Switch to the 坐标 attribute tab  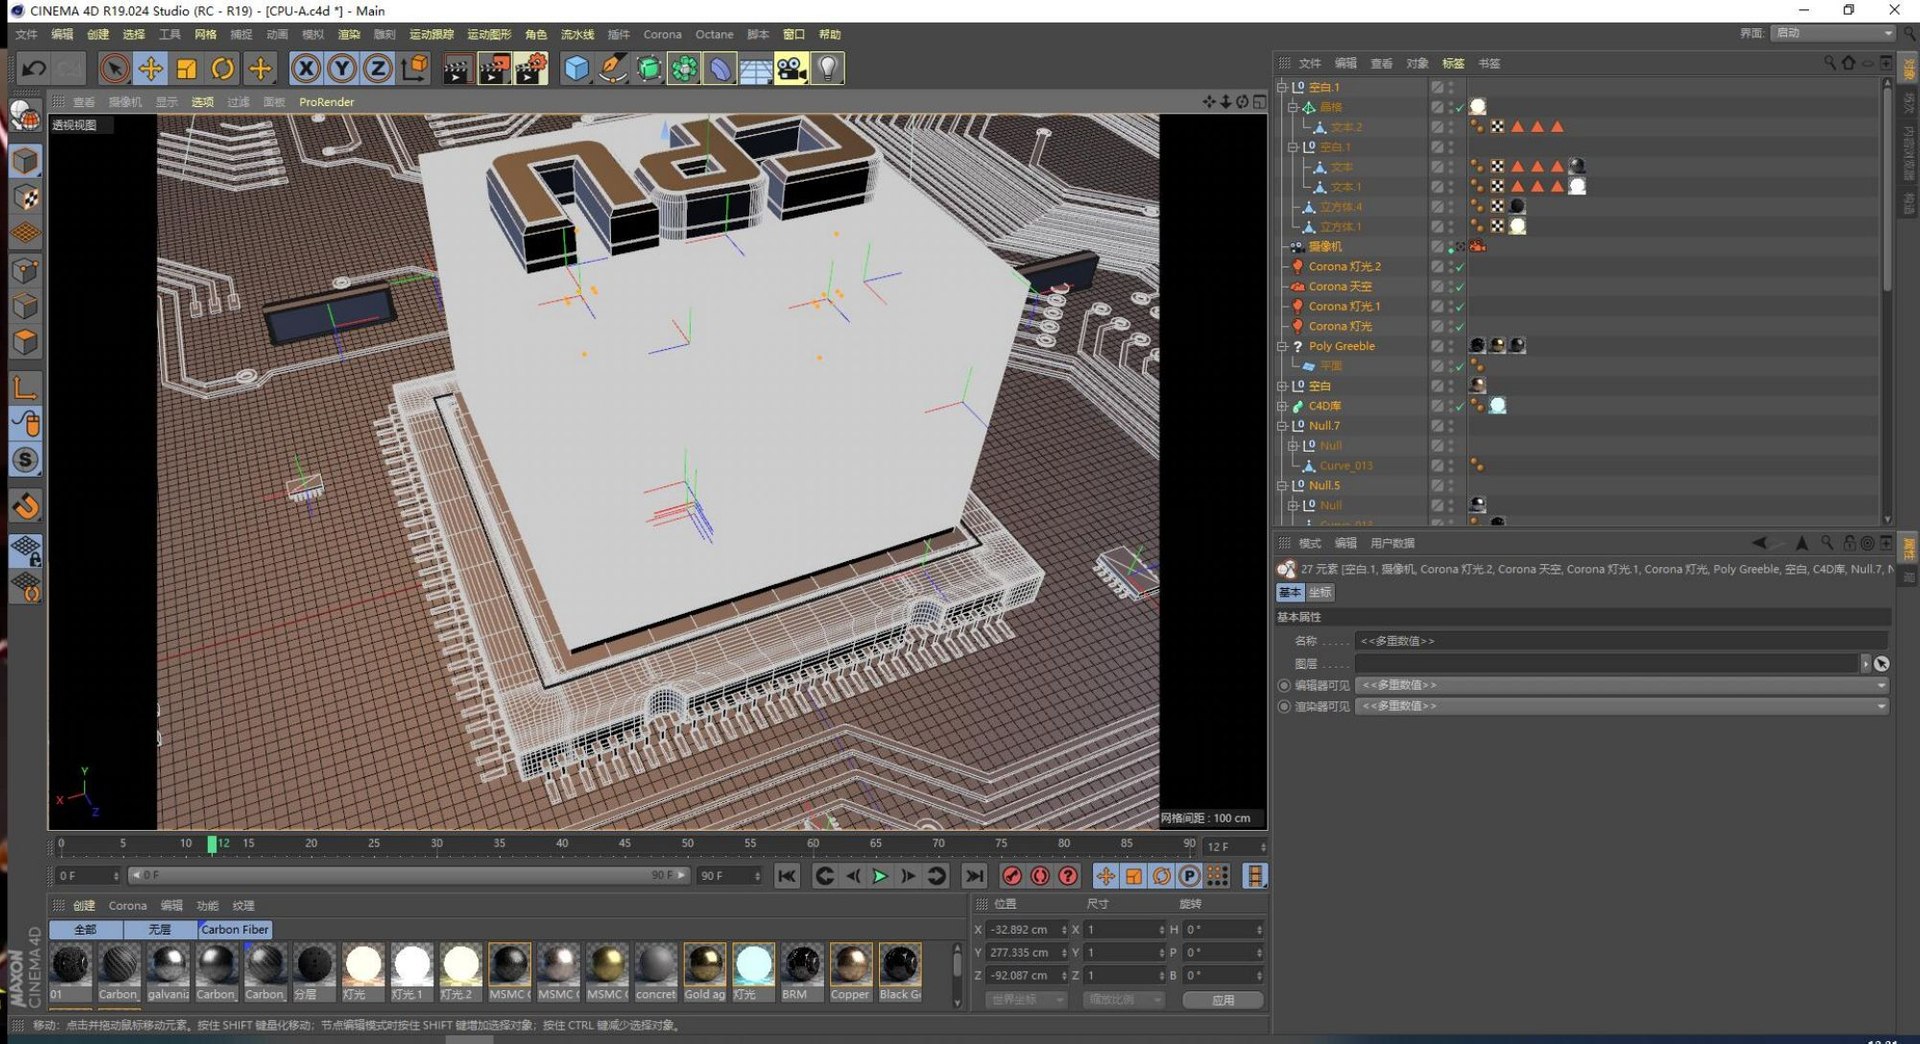pyautogui.click(x=1320, y=593)
